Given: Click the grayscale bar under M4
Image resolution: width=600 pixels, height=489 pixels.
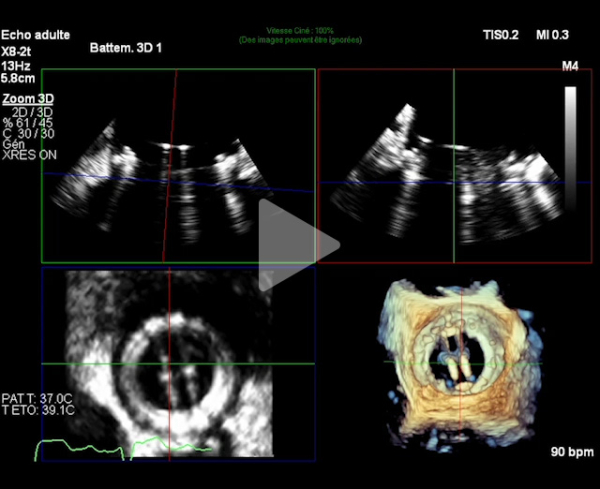Looking at the screenshot, I should tap(570, 132).
